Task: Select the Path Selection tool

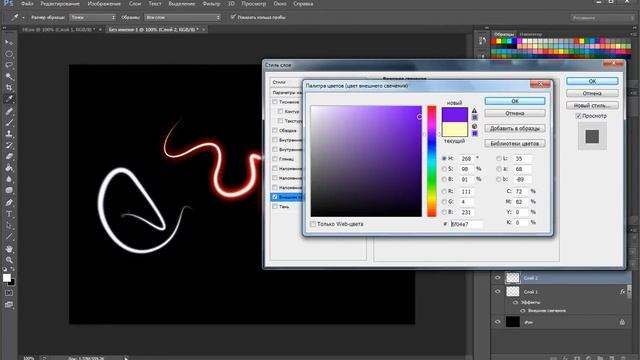Action: click(9, 225)
